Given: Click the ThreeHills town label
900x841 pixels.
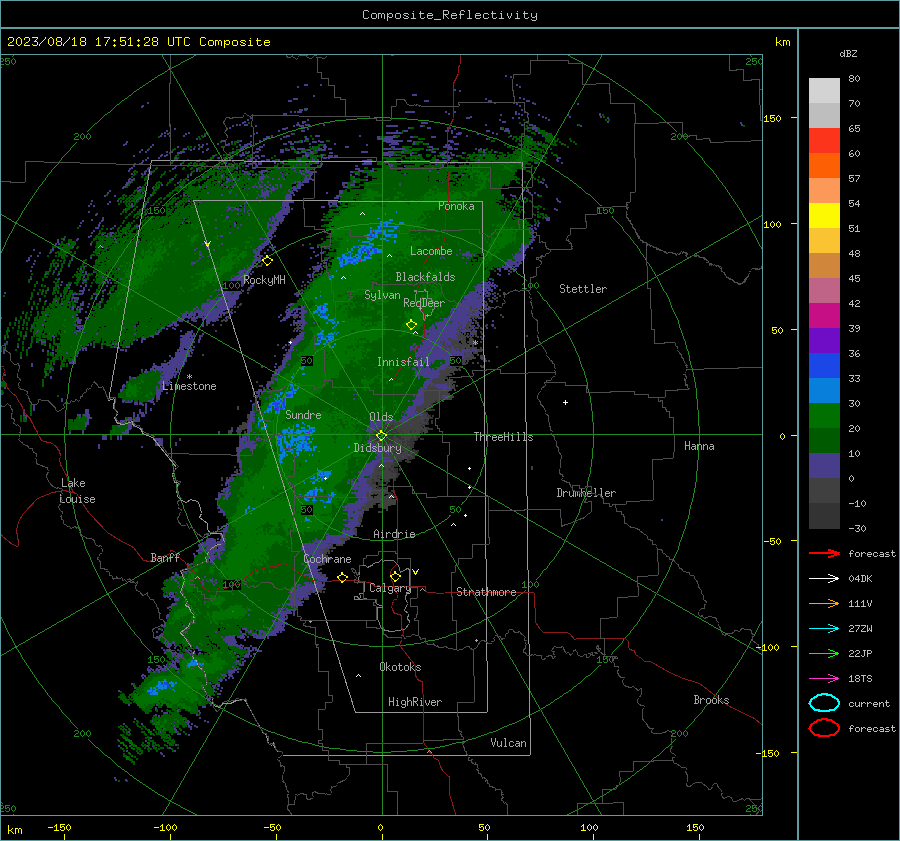Looking at the screenshot, I should 503,437.
